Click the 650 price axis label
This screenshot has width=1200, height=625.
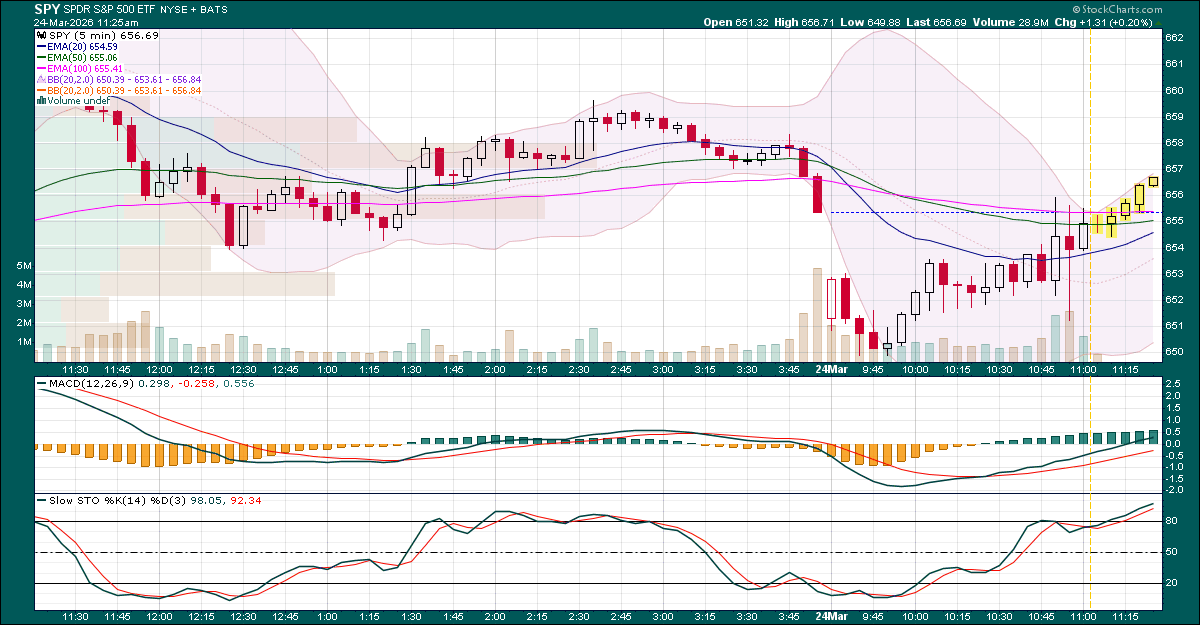click(1175, 352)
